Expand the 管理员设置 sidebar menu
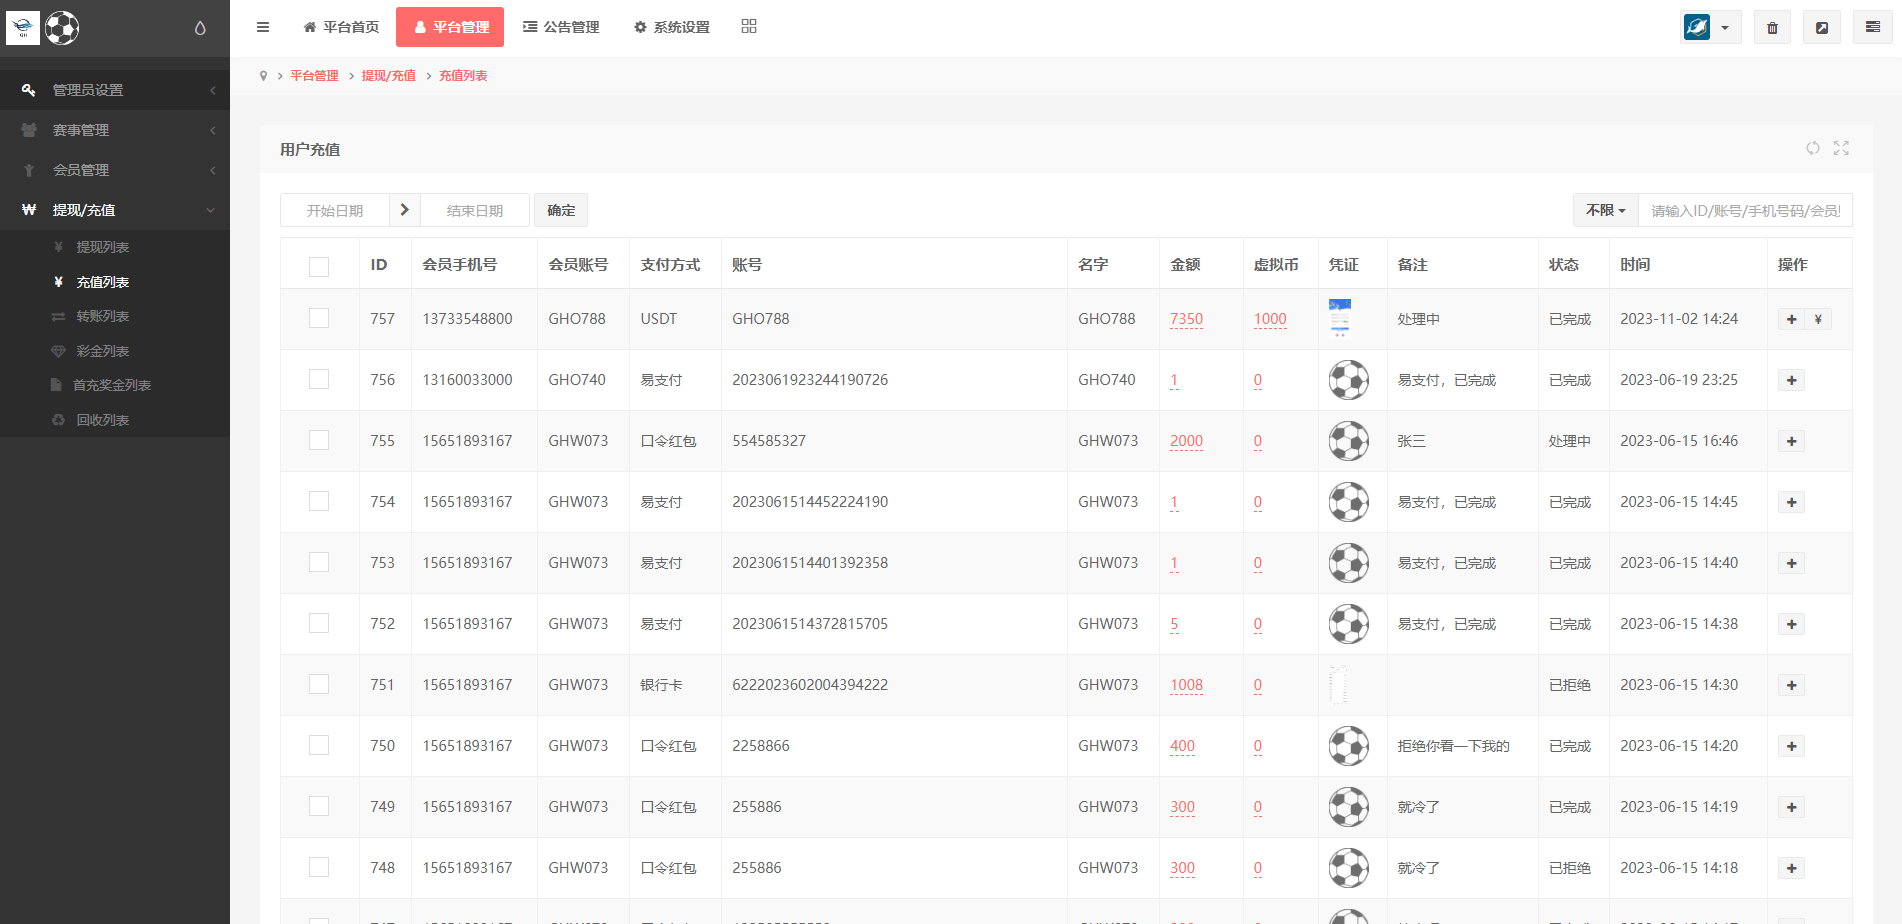Viewport: 1902px width, 924px height. pos(115,90)
